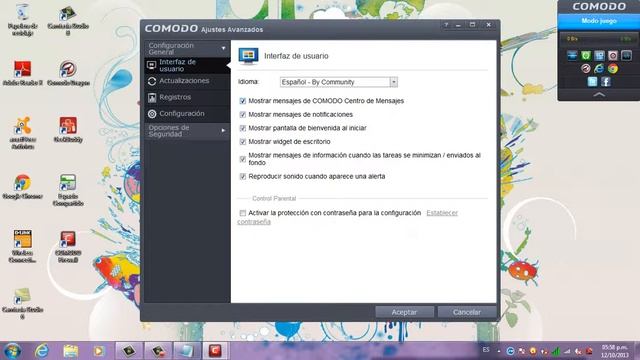Toggle Mostrar mensajes de notificaciones checkbox

coord(243,115)
